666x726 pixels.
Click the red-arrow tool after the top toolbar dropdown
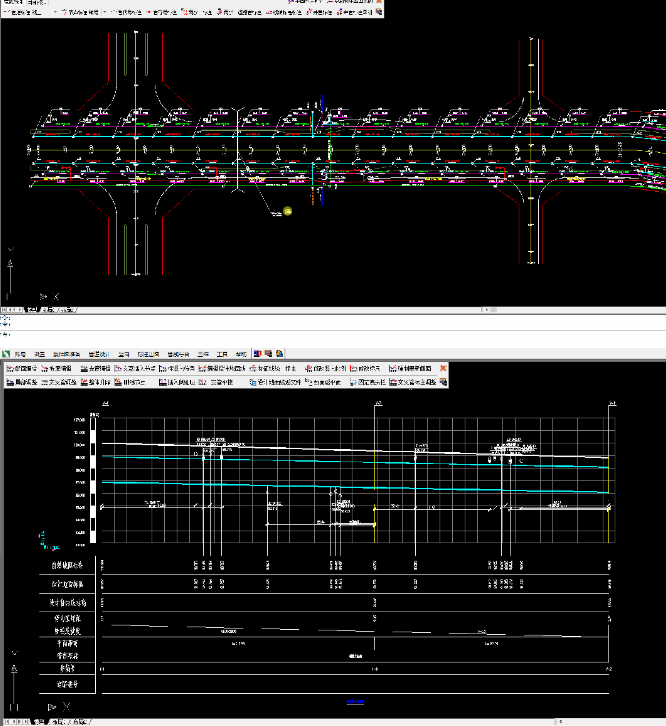pyautogui.click(x=63, y=11)
